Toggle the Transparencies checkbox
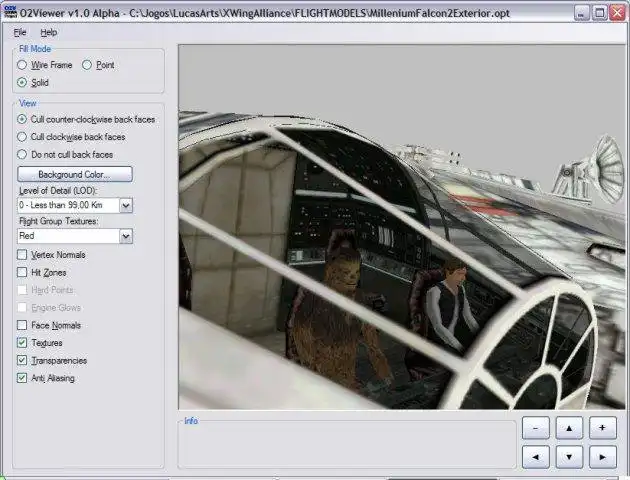This screenshot has width=630, height=480. (22, 360)
